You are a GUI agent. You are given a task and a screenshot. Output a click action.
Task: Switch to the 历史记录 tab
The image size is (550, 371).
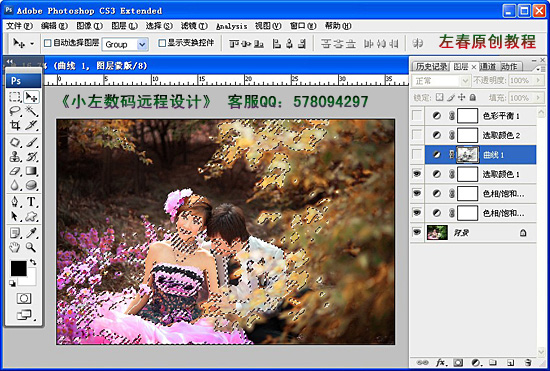tap(431, 66)
